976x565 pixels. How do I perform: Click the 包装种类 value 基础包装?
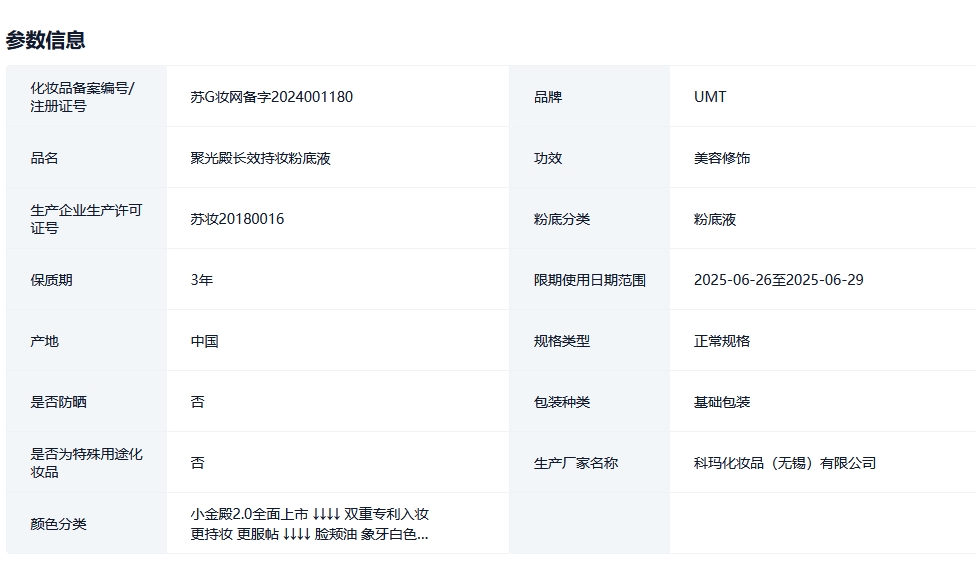pos(721,402)
